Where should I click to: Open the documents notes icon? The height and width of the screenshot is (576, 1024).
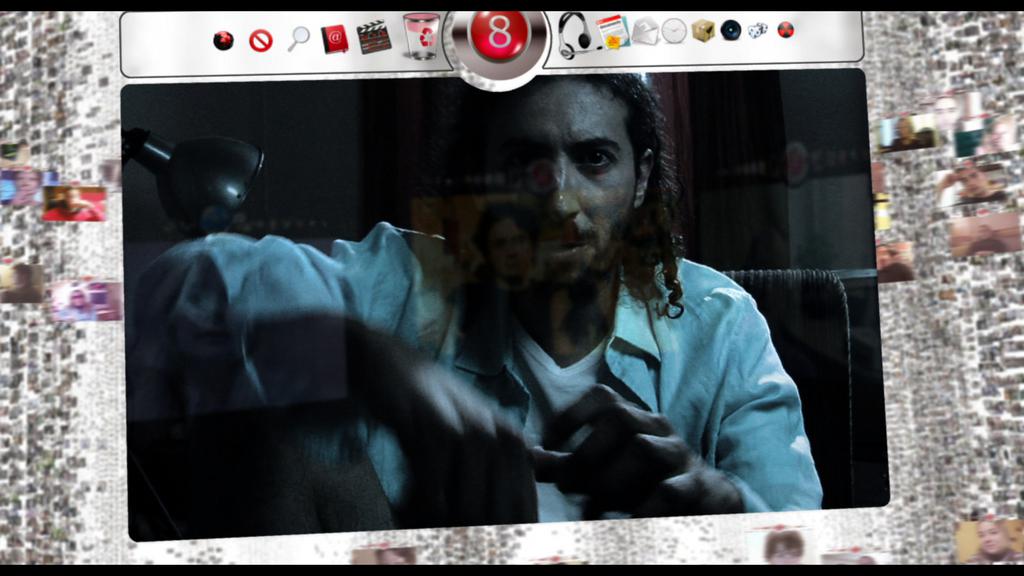coord(612,32)
